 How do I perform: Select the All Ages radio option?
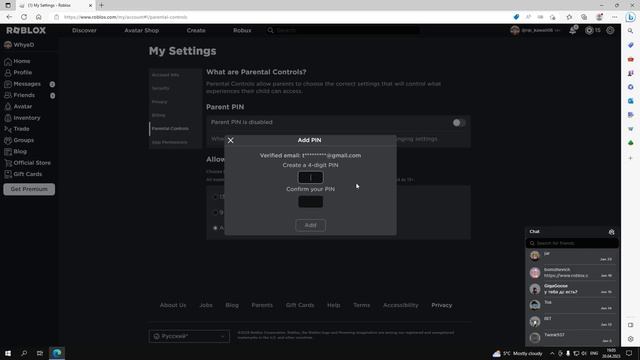point(216,228)
